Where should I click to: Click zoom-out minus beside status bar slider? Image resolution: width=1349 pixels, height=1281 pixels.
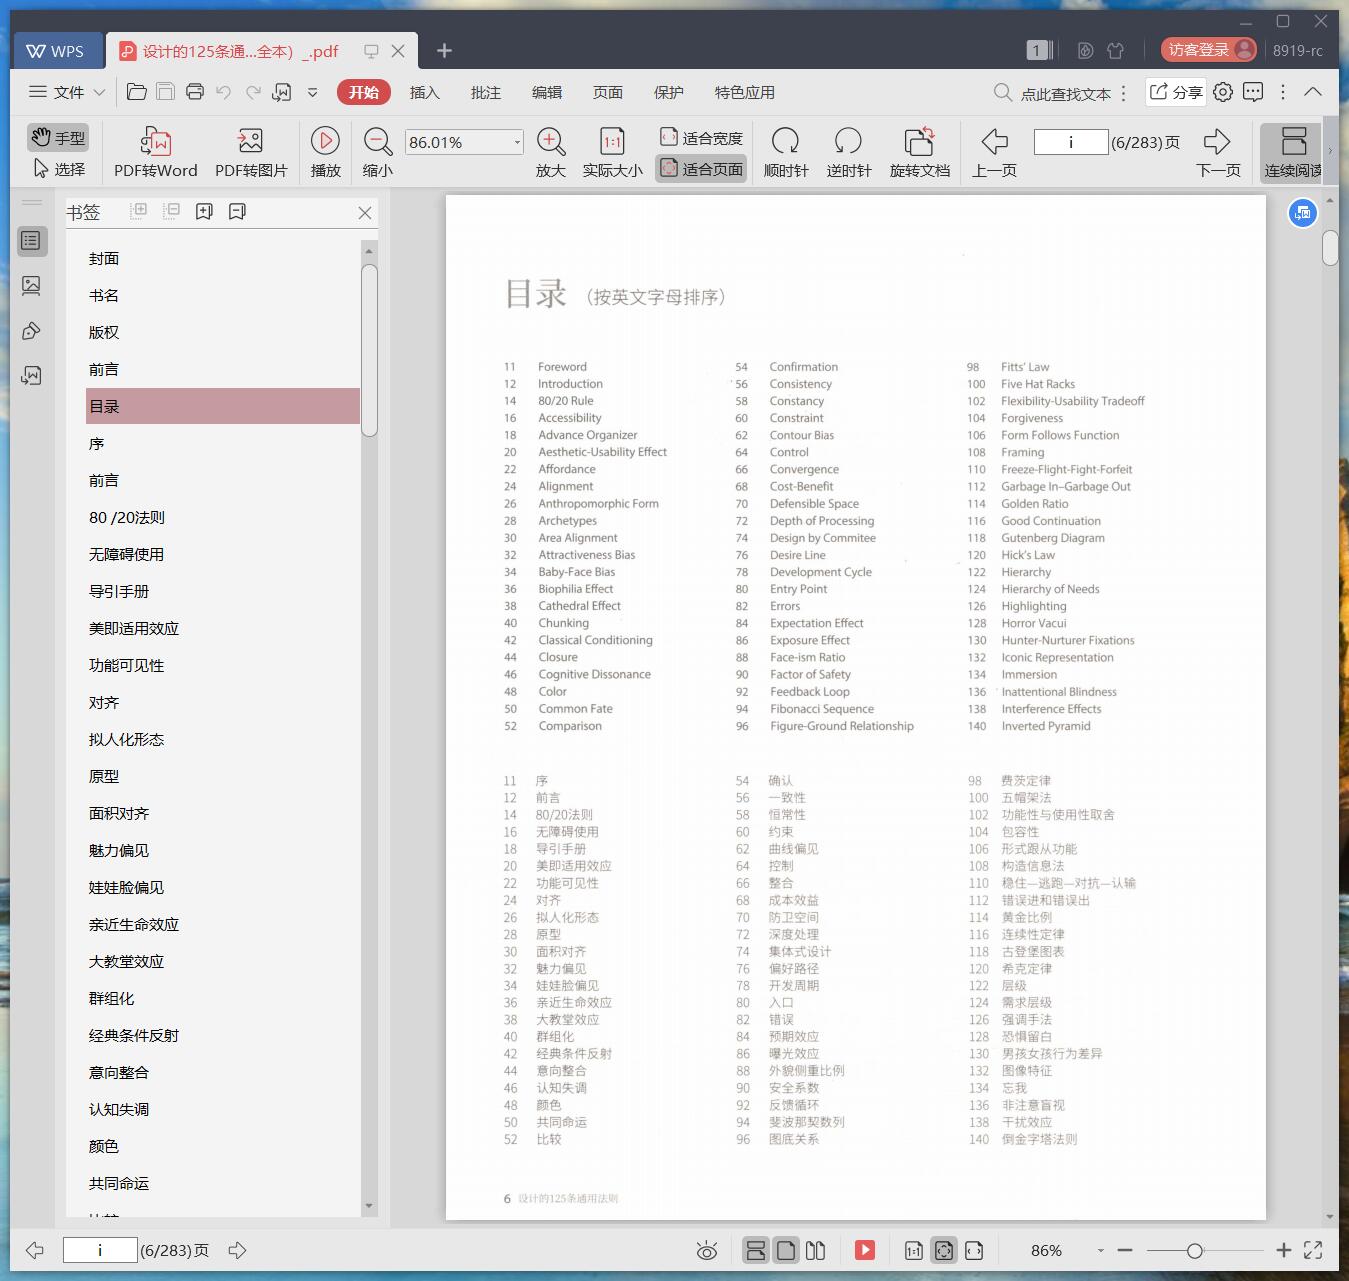coord(1125,1250)
